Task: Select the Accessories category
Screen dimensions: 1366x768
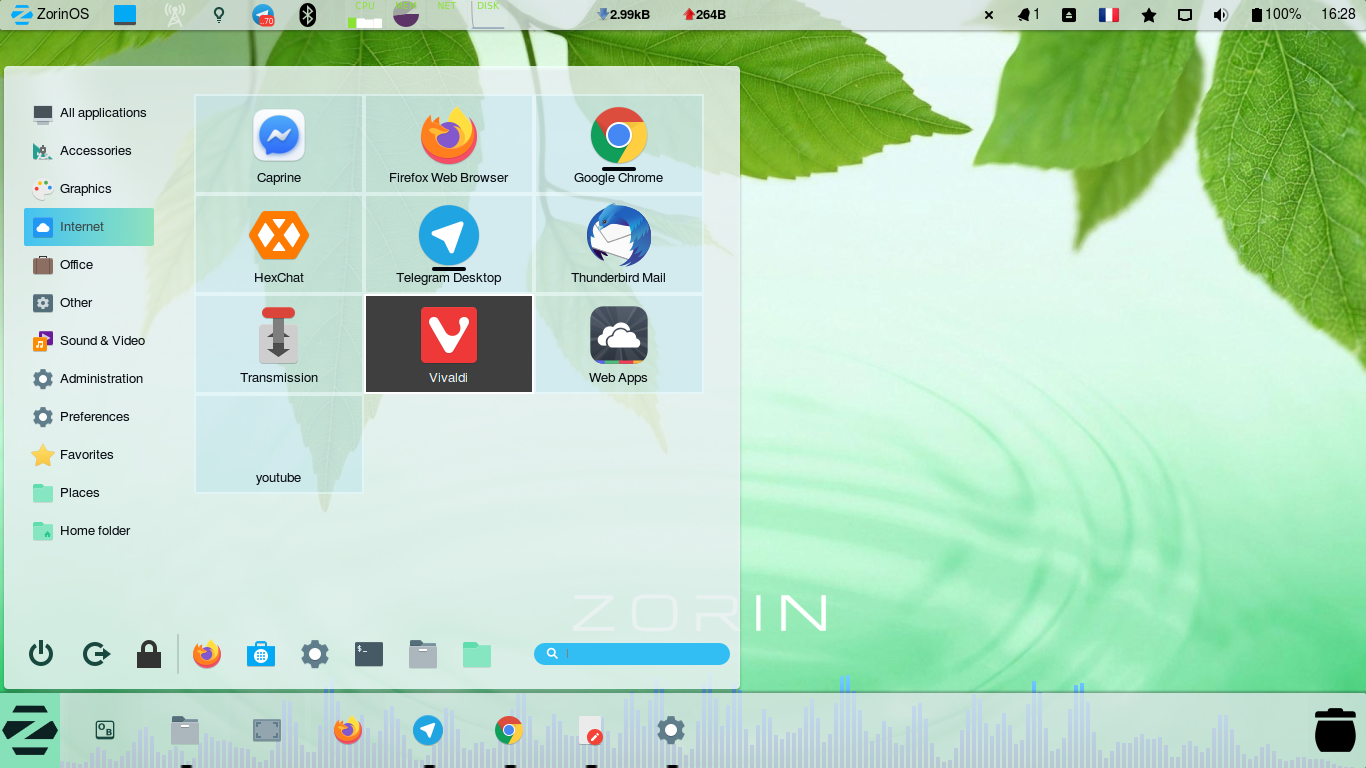Action: click(x=89, y=151)
